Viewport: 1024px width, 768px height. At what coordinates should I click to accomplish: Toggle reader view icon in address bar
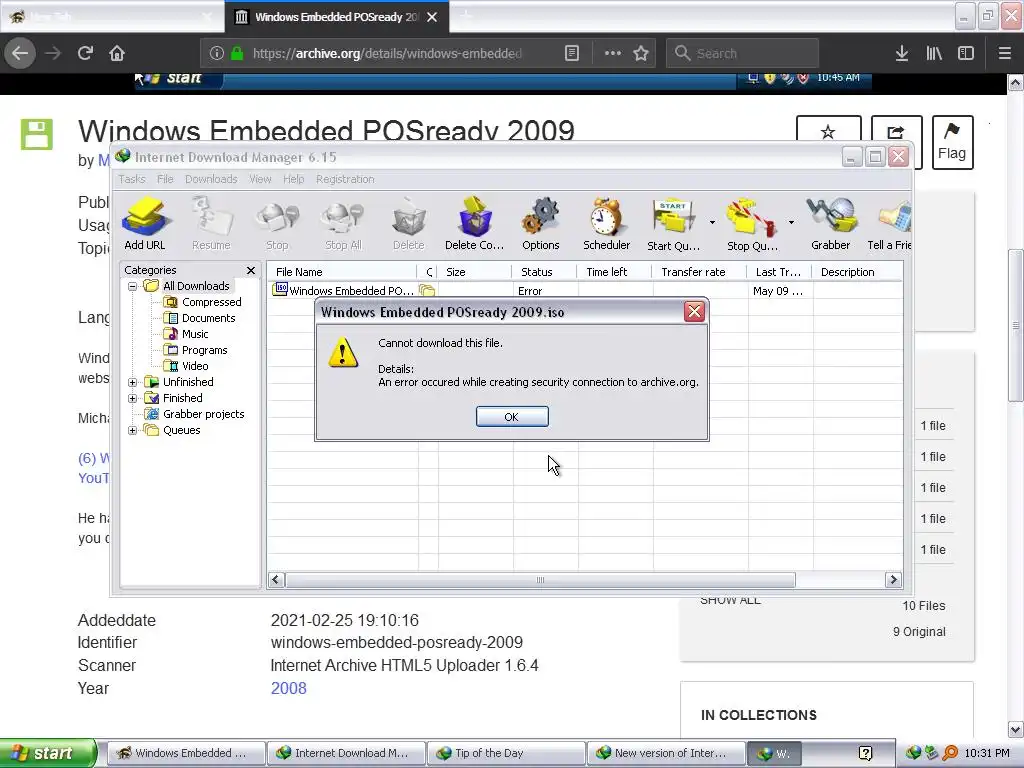tap(572, 53)
